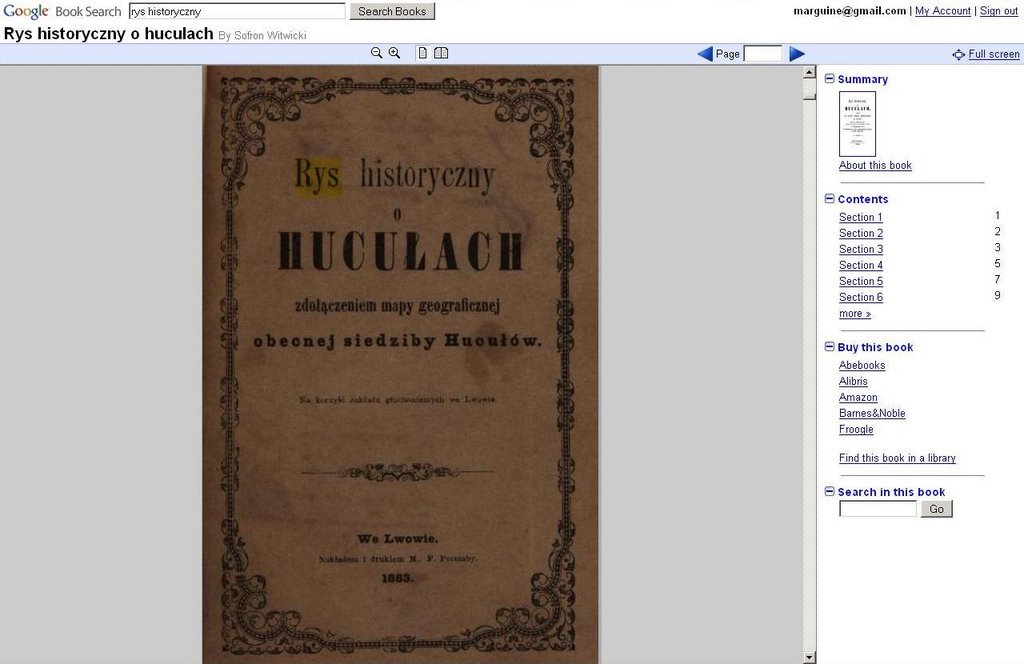Click the scanned book cover page

point(400,364)
